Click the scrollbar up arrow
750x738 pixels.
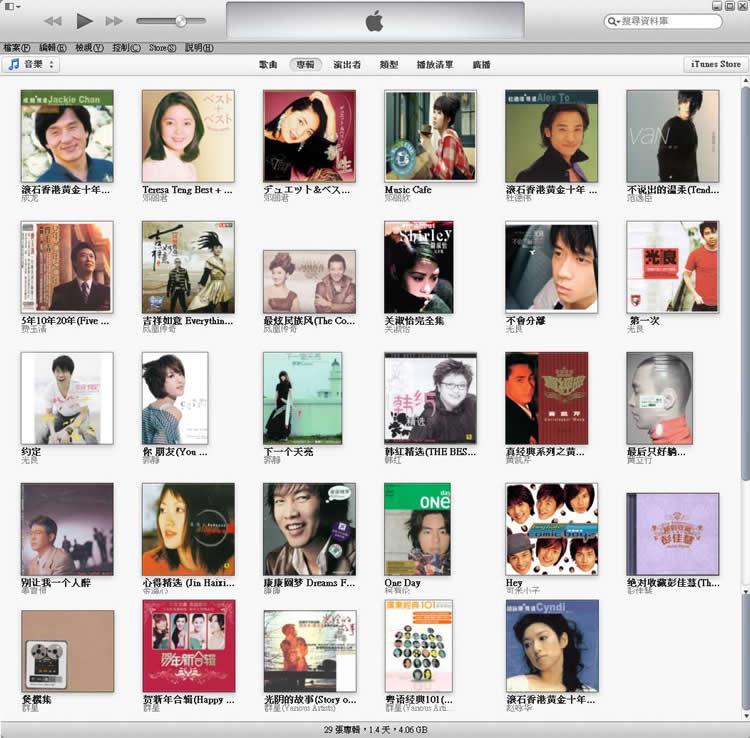point(745,81)
